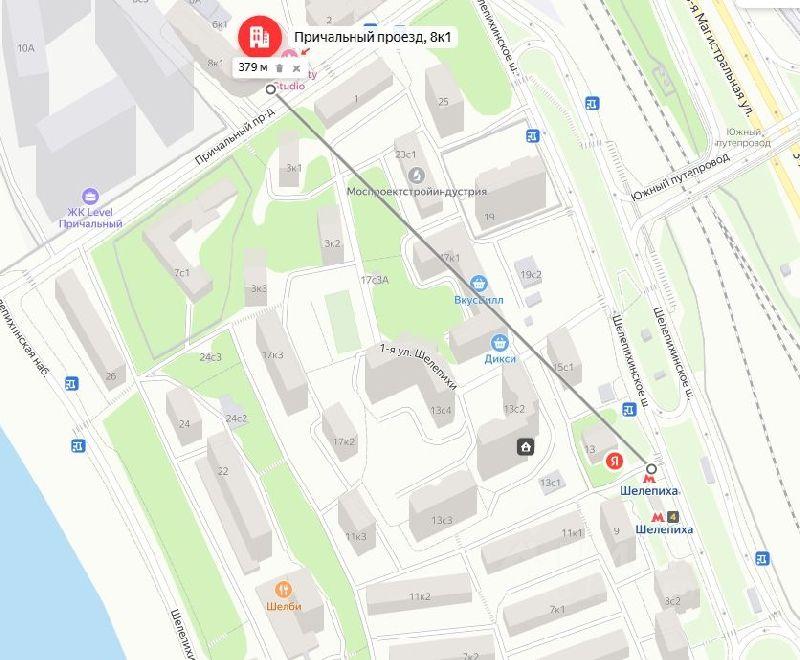Select the Дикси store basket icon
The height and width of the screenshot is (660, 800).
pos(499,342)
